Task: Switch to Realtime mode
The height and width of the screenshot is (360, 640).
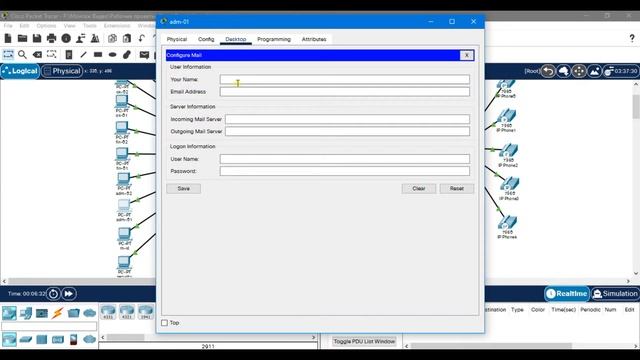Action: pos(567,293)
